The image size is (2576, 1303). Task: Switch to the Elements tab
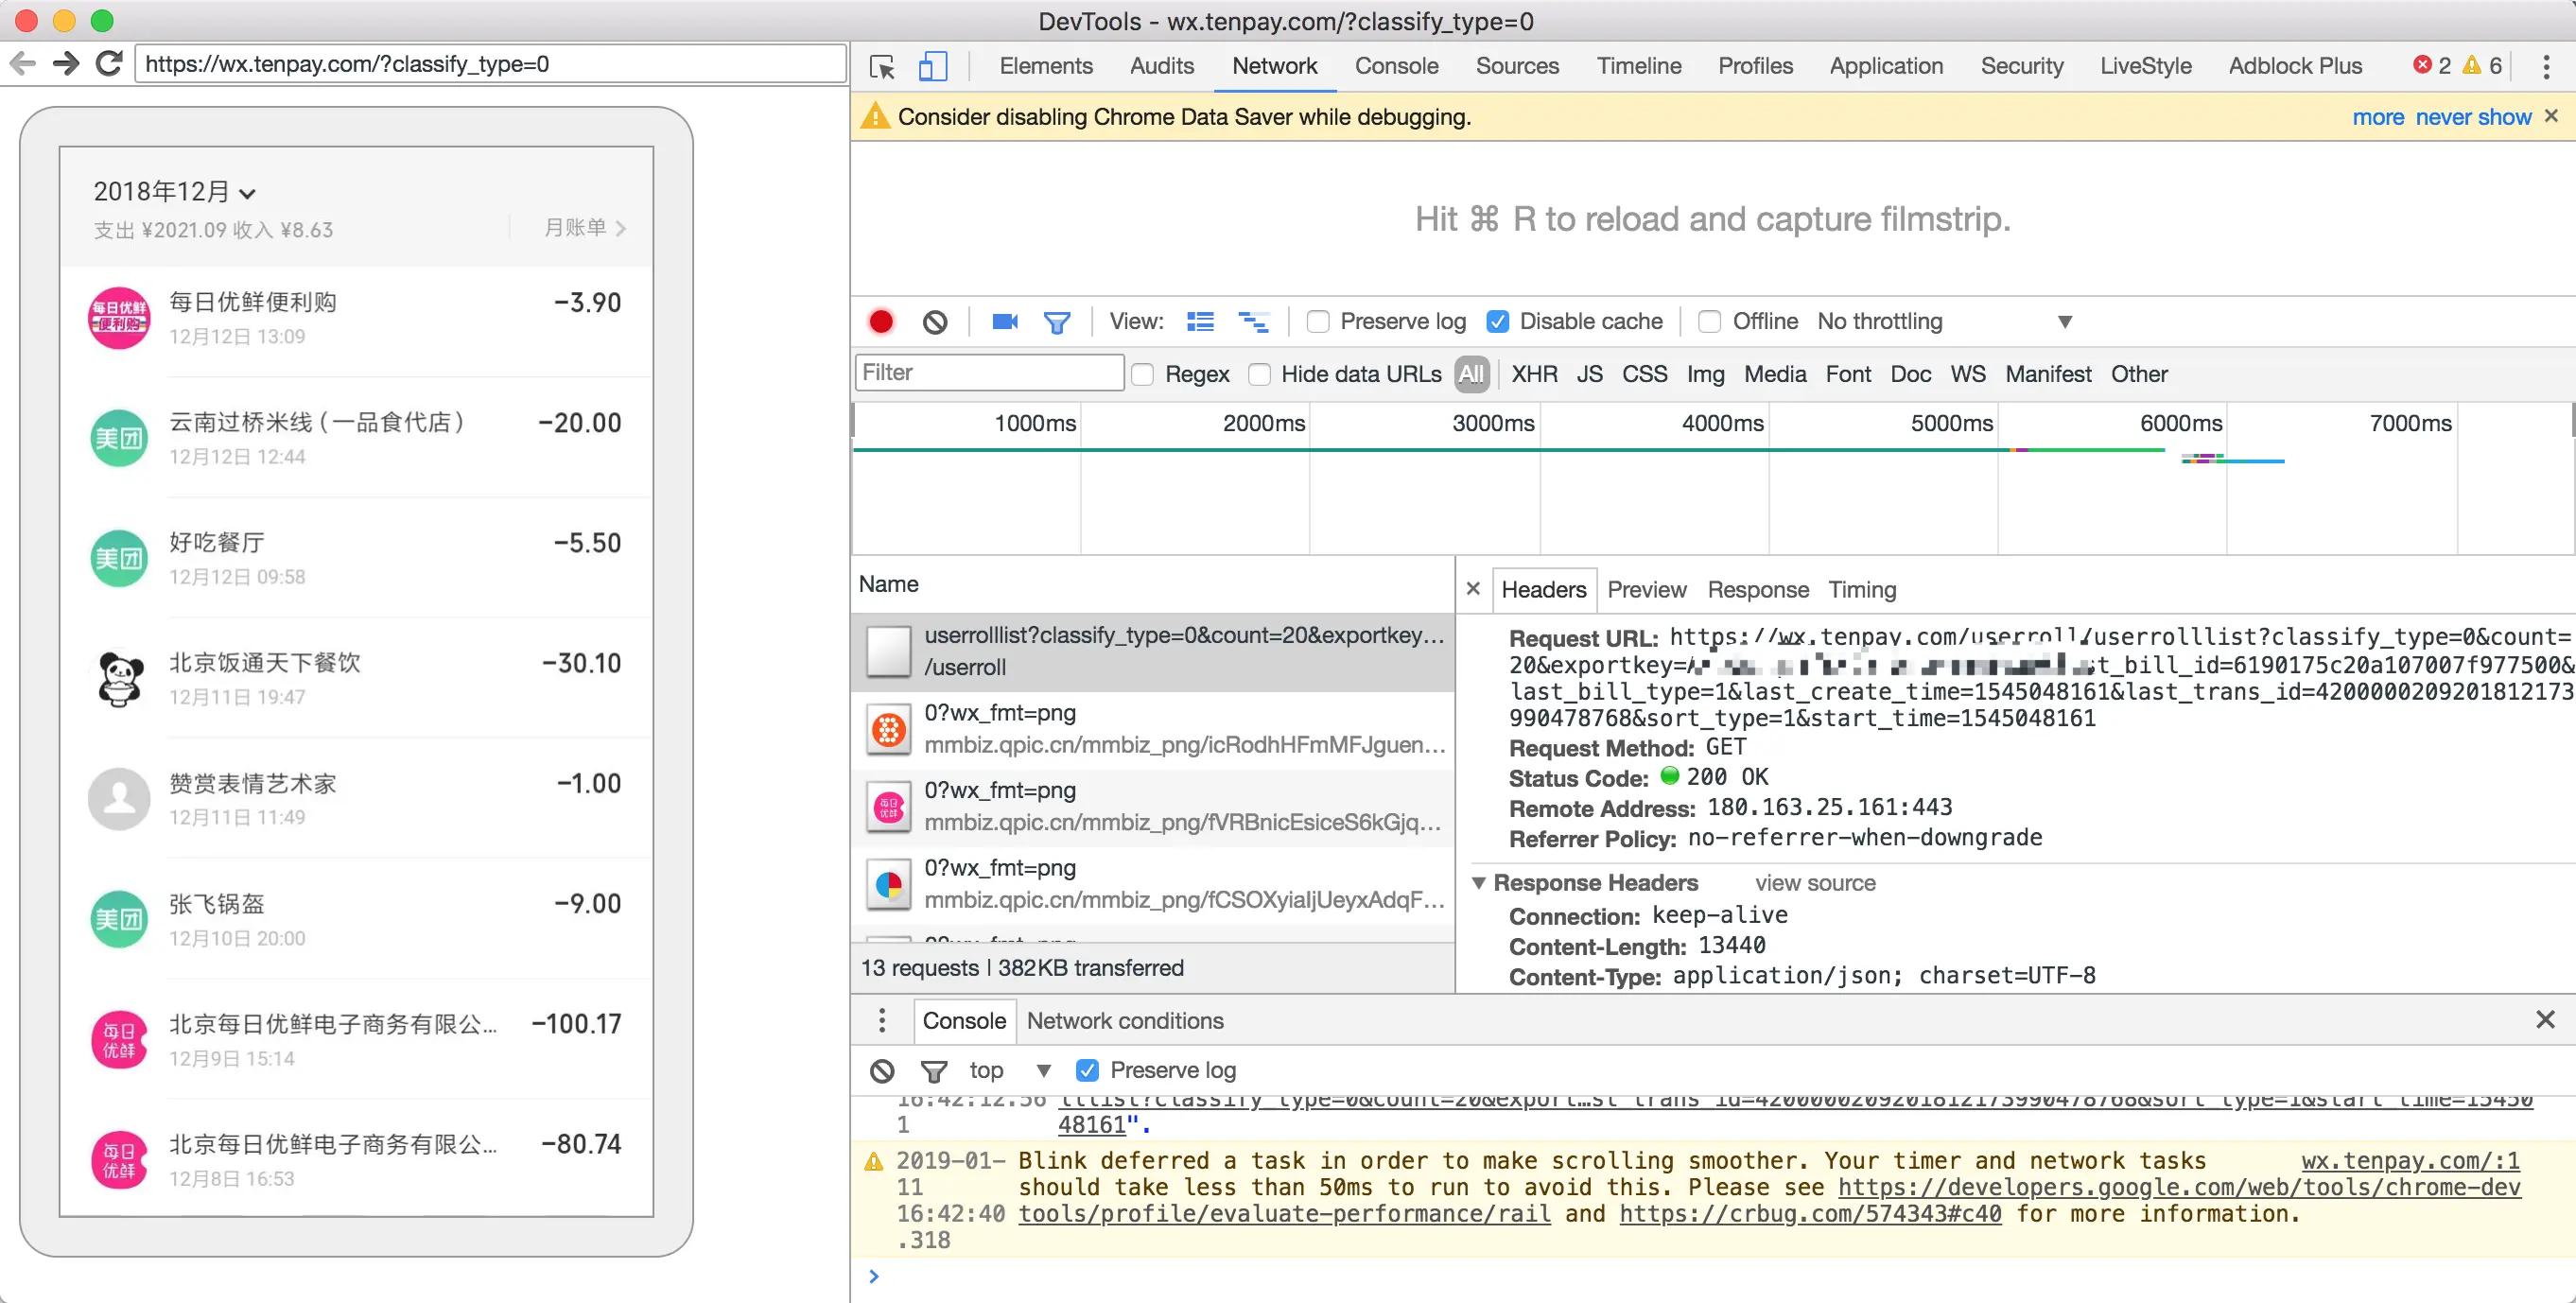[1045, 66]
